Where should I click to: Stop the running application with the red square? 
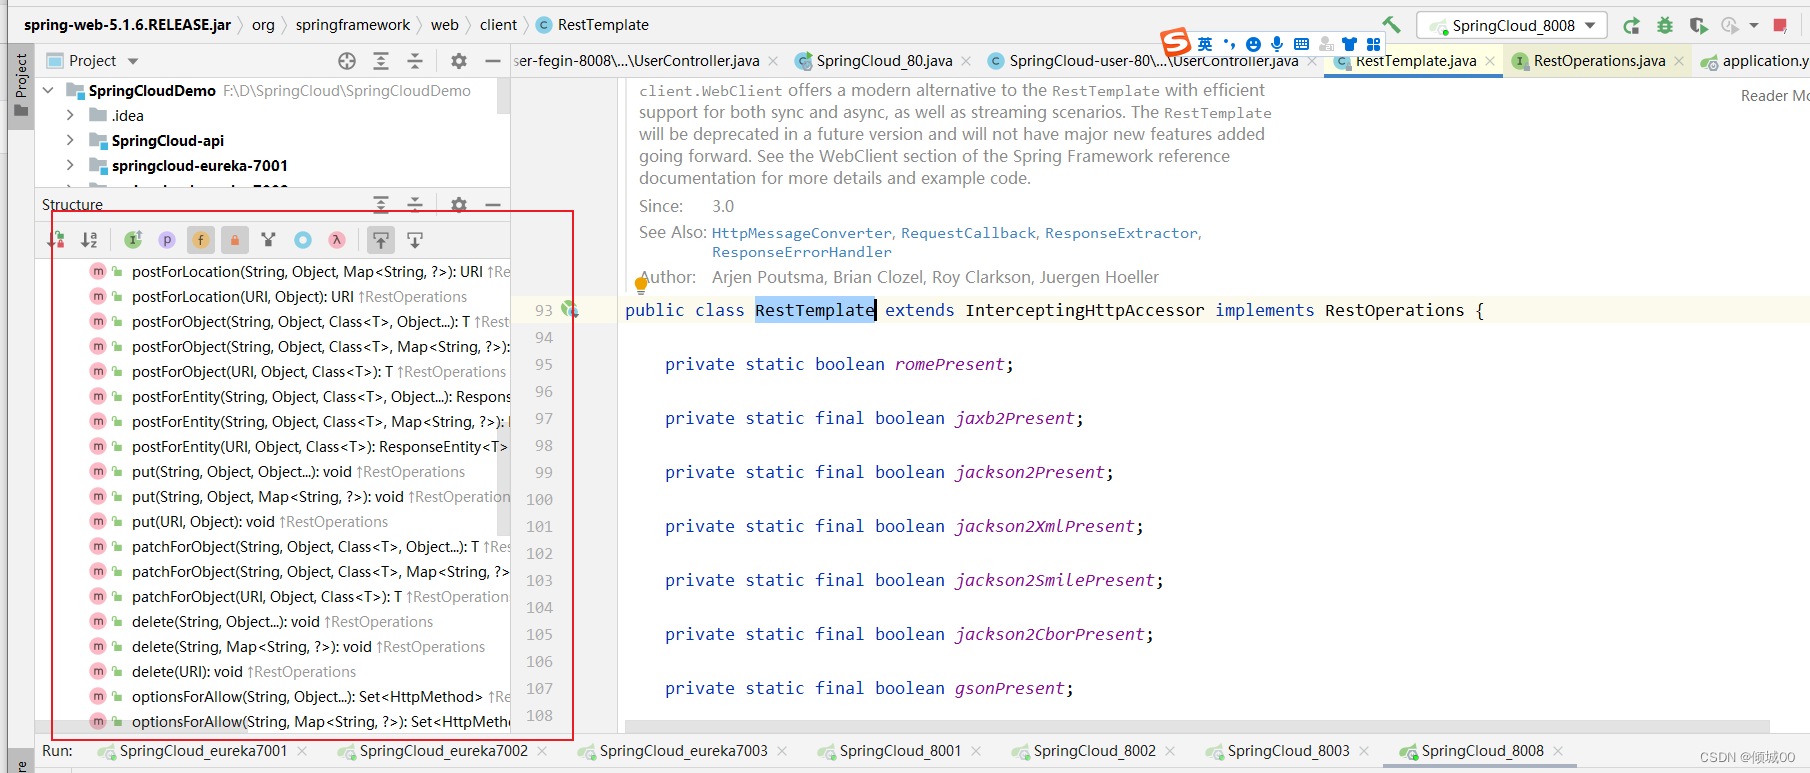point(1780,25)
